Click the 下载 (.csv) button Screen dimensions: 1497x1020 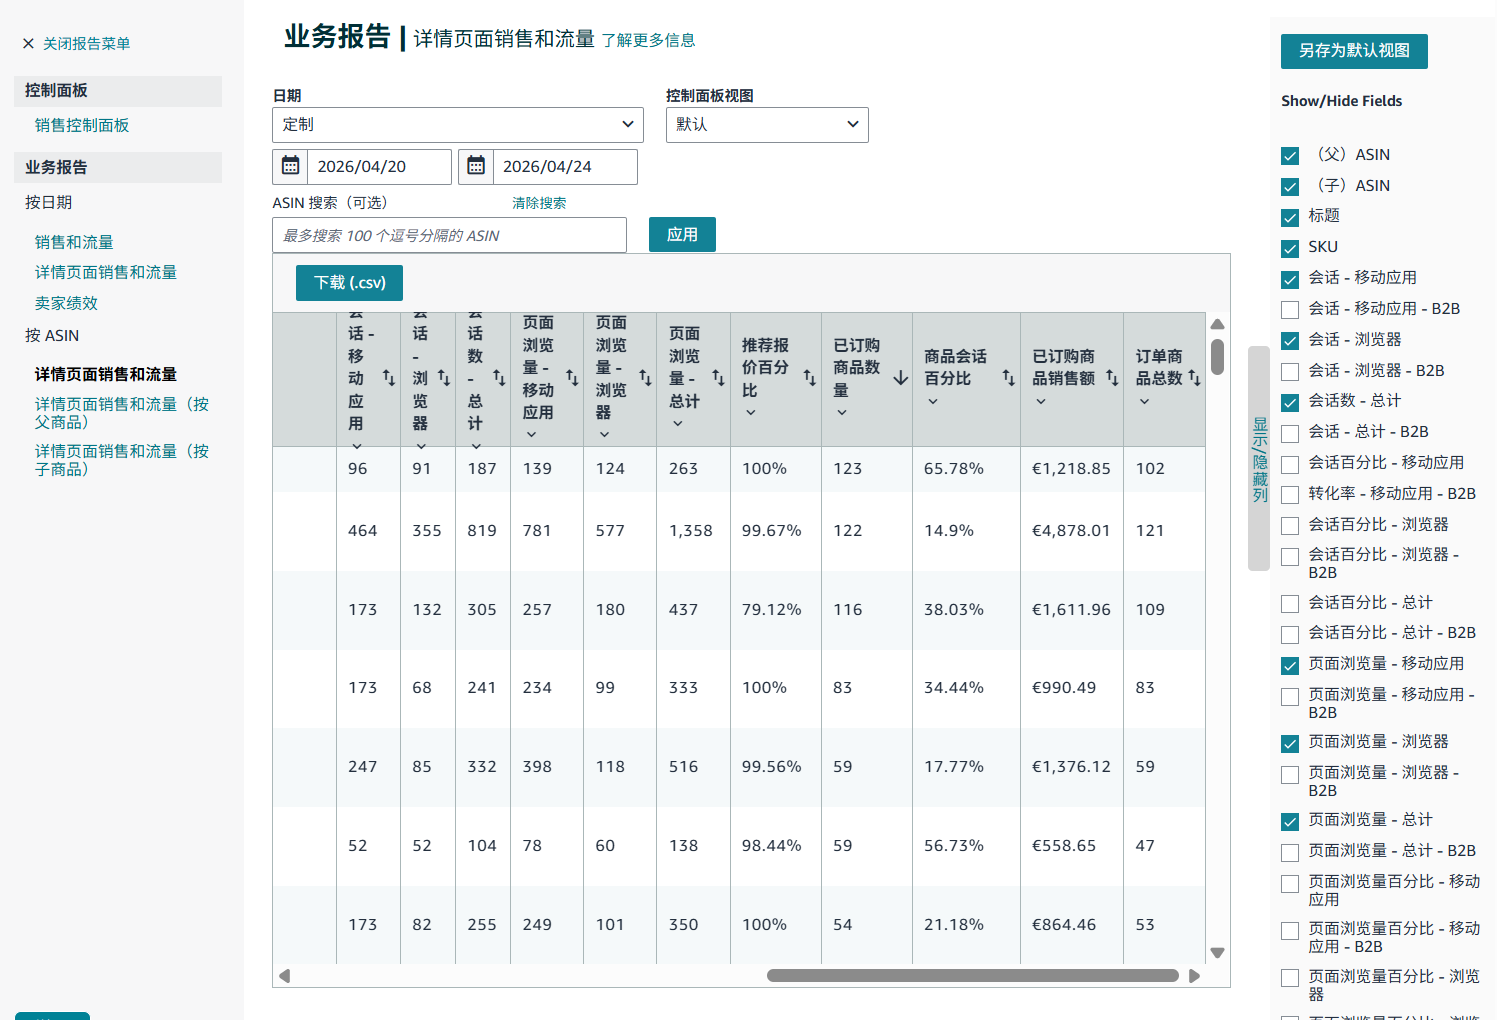coord(348,283)
